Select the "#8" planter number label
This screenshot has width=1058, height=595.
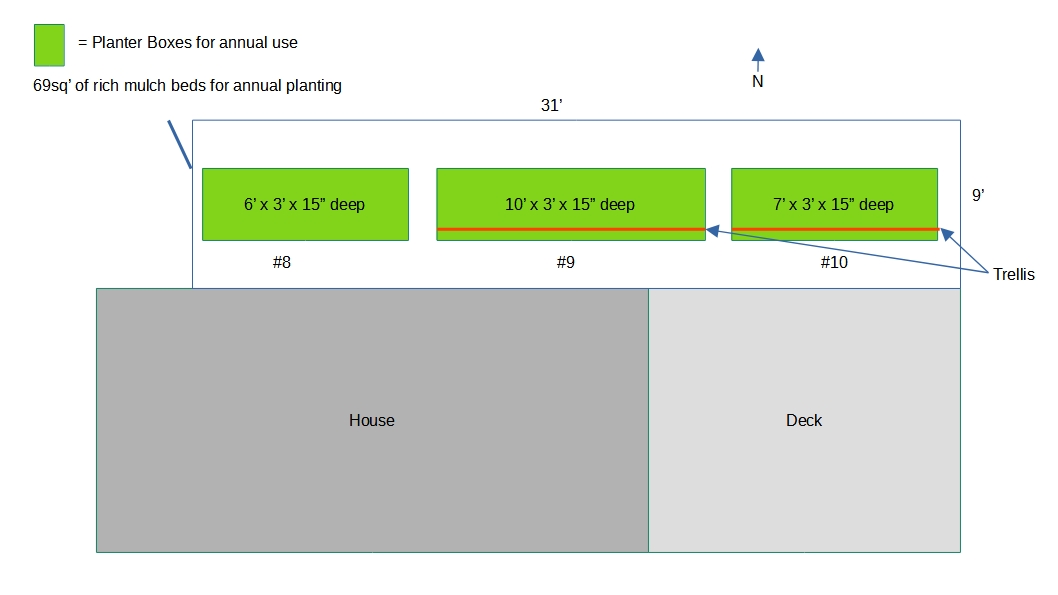click(281, 263)
